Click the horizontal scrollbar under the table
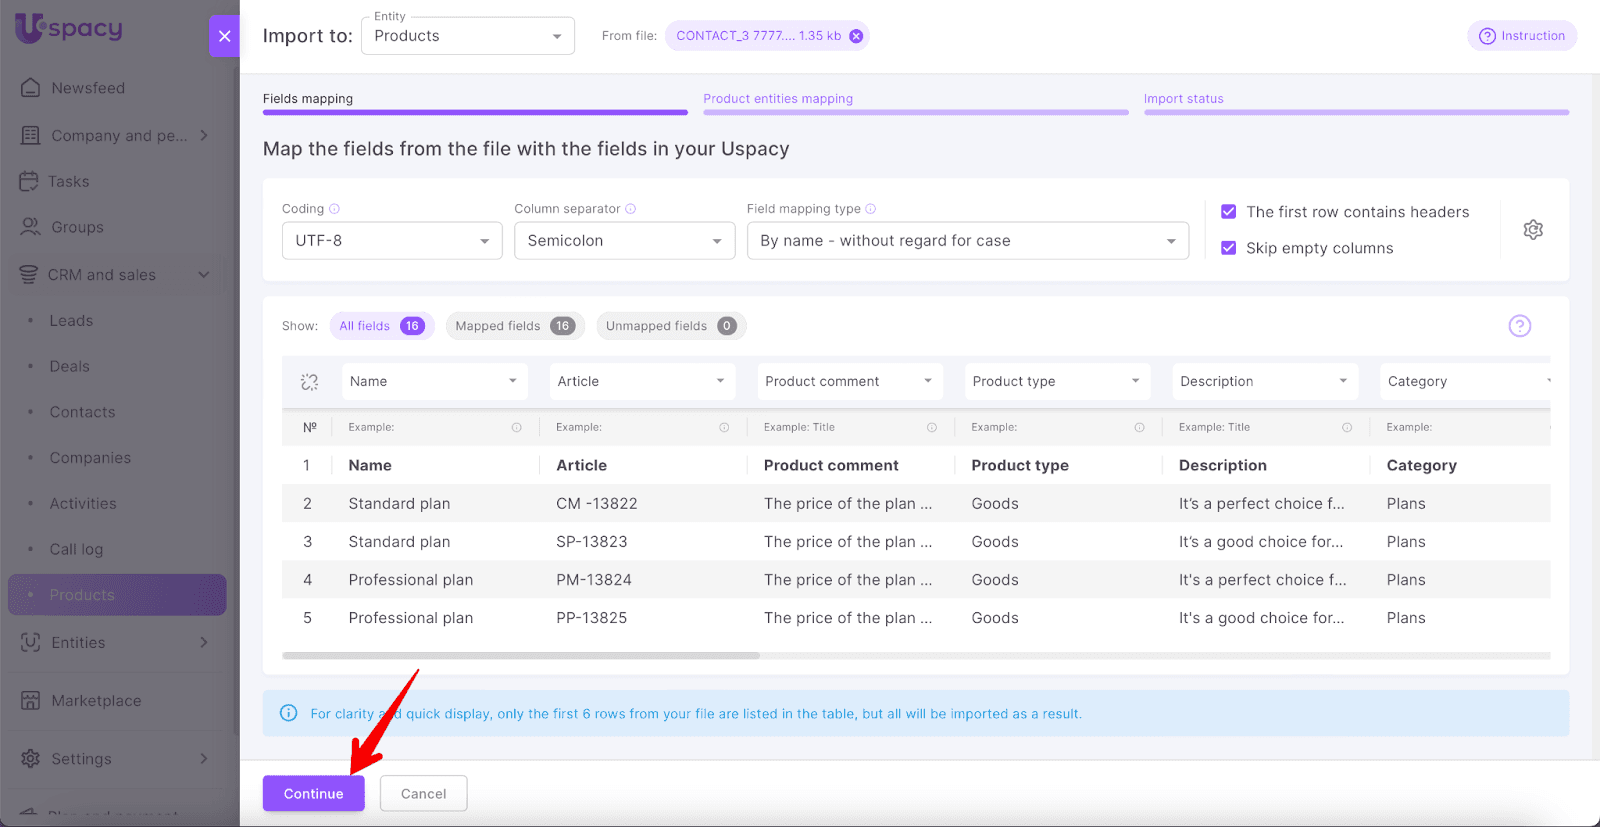 click(520, 656)
